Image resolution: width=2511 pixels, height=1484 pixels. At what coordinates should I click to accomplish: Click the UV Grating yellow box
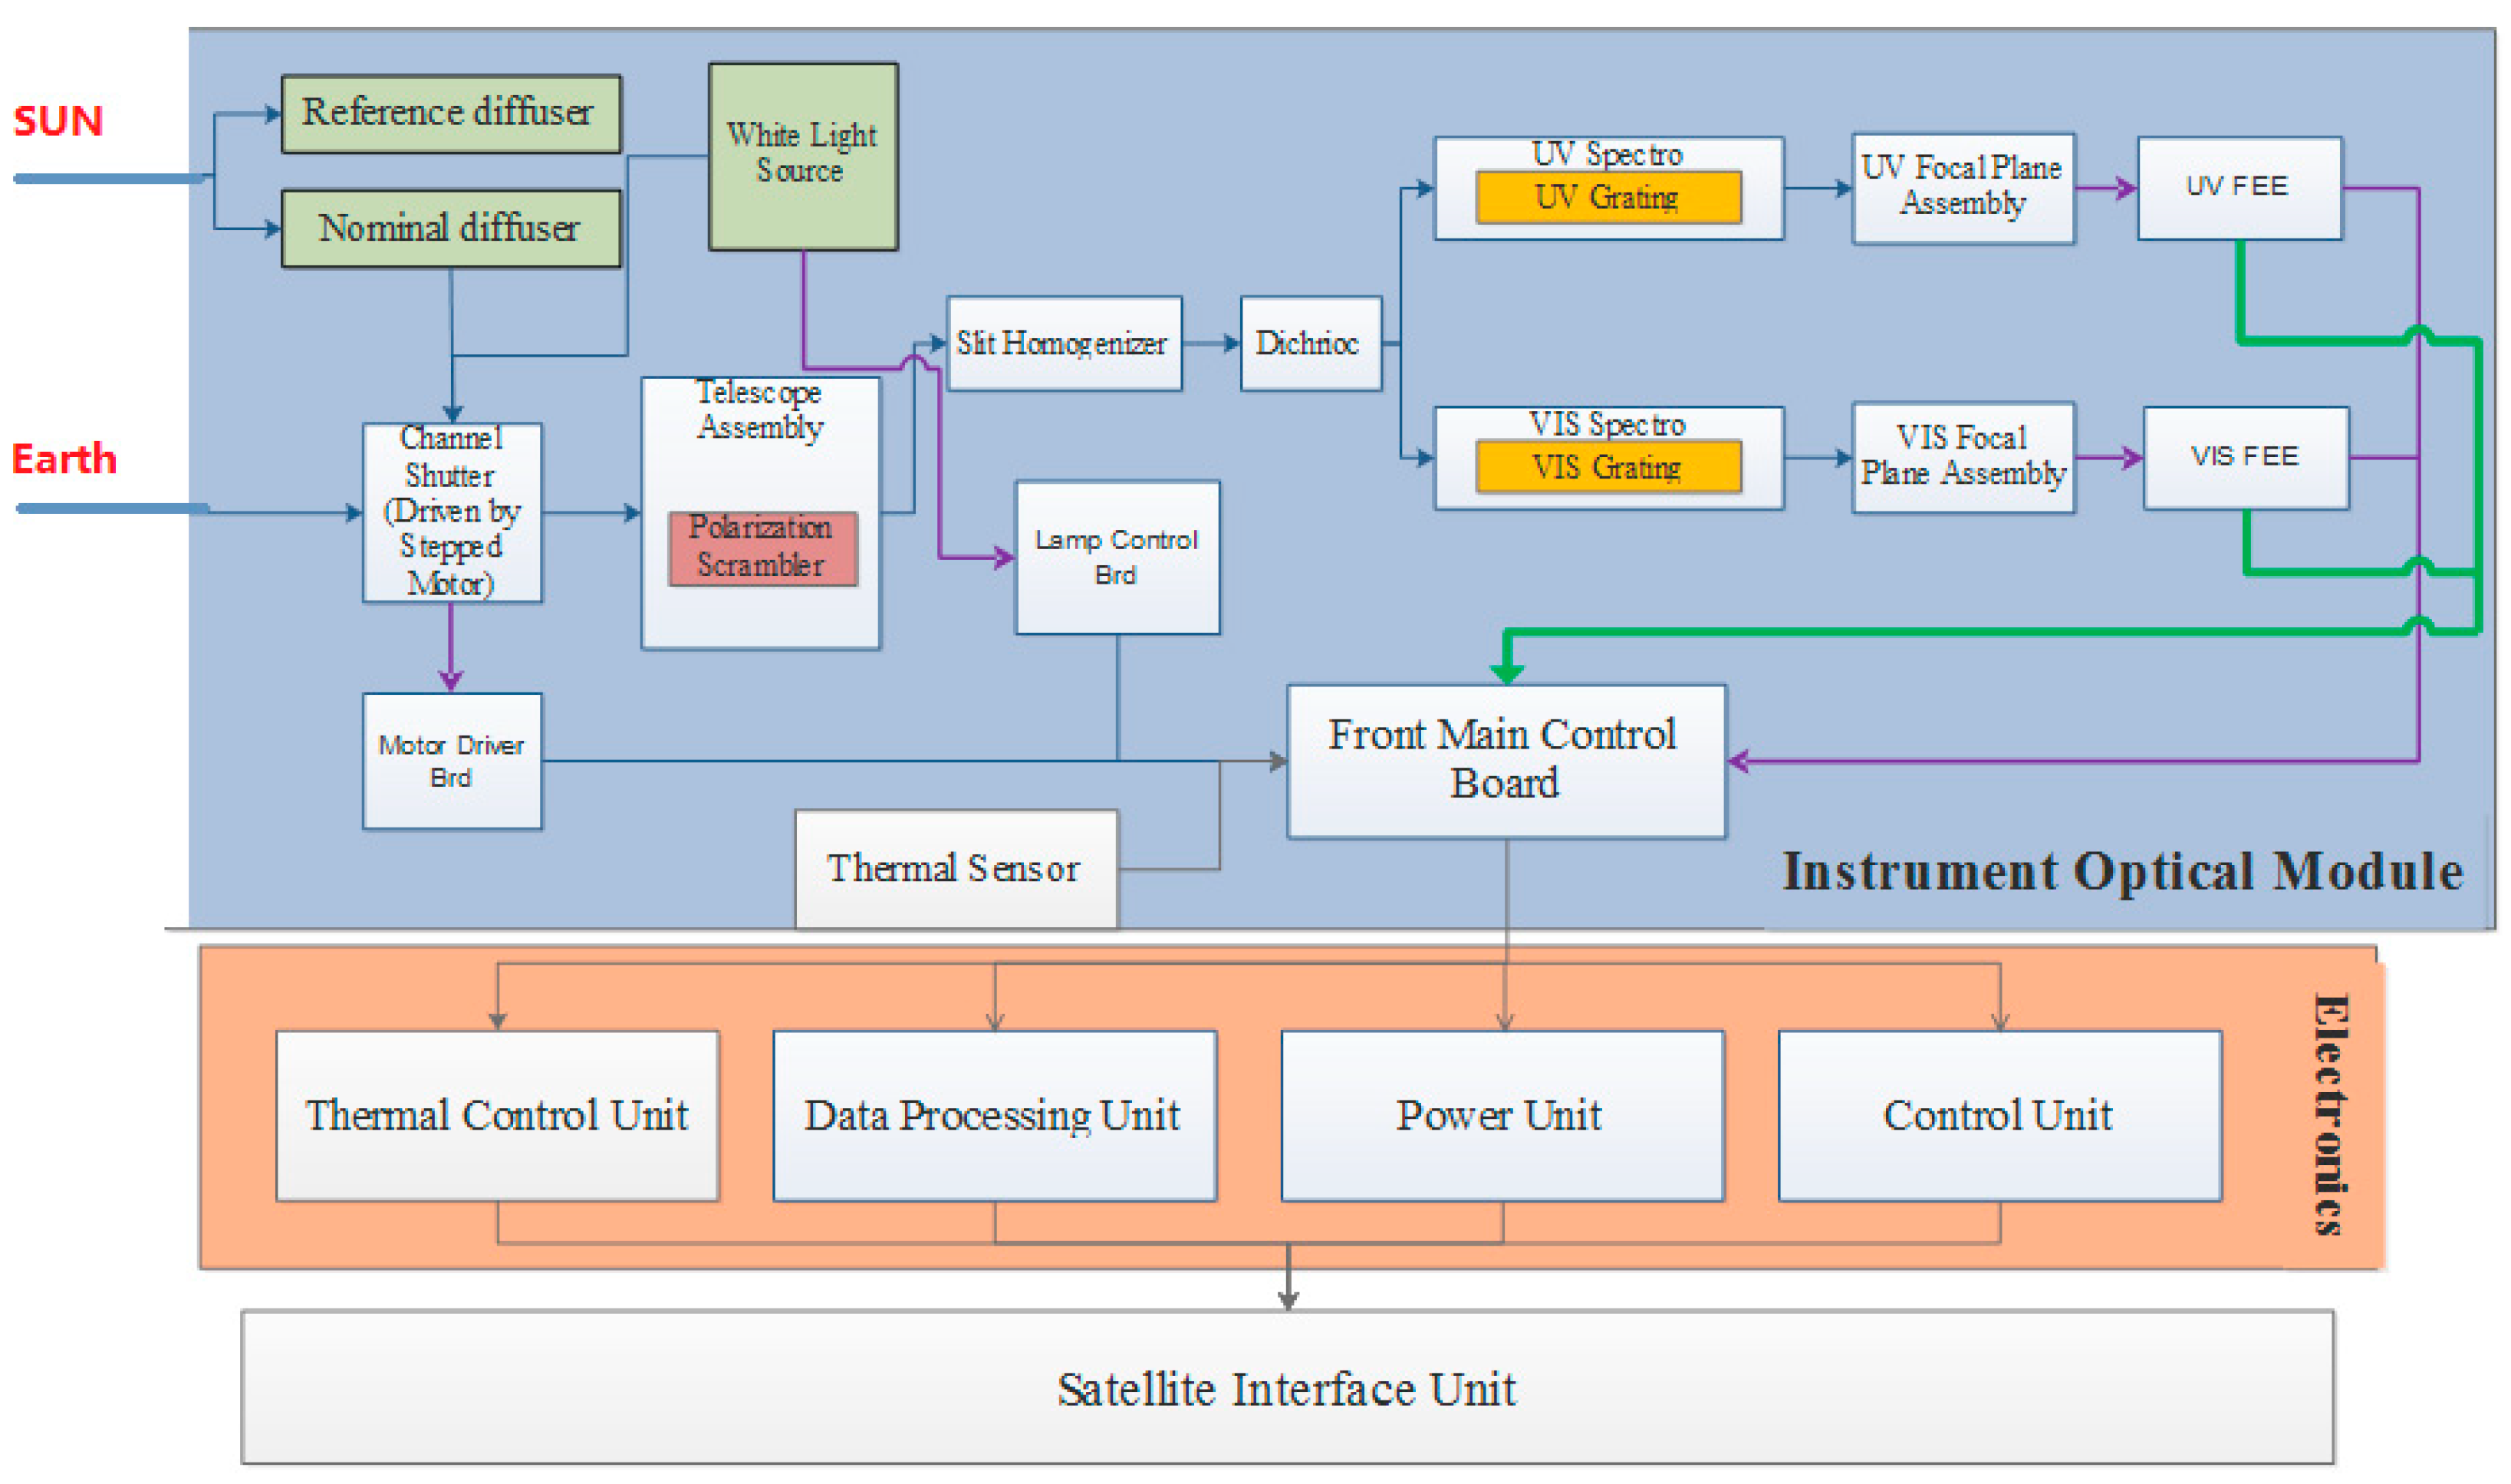1607,197
